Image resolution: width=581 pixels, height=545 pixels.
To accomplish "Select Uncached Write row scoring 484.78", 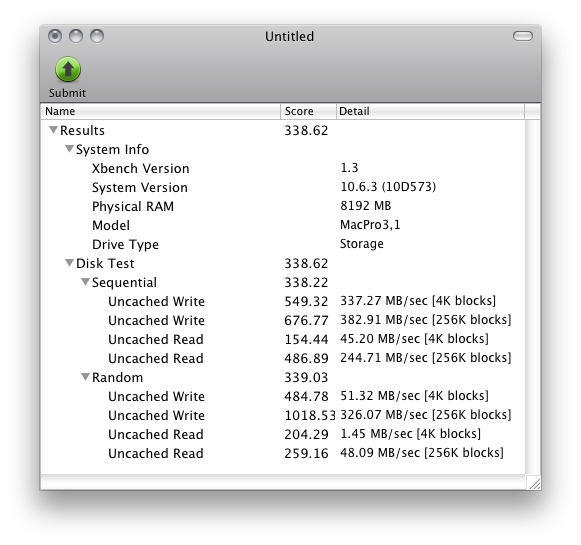I will pos(283,396).
